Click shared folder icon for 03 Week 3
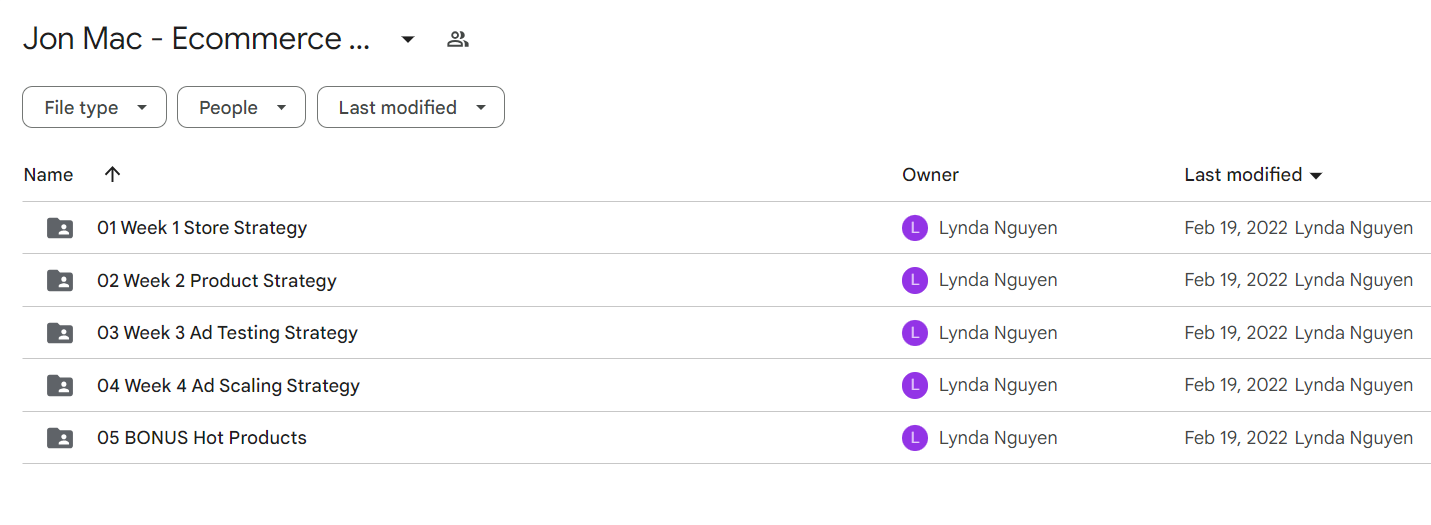 coord(60,333)
